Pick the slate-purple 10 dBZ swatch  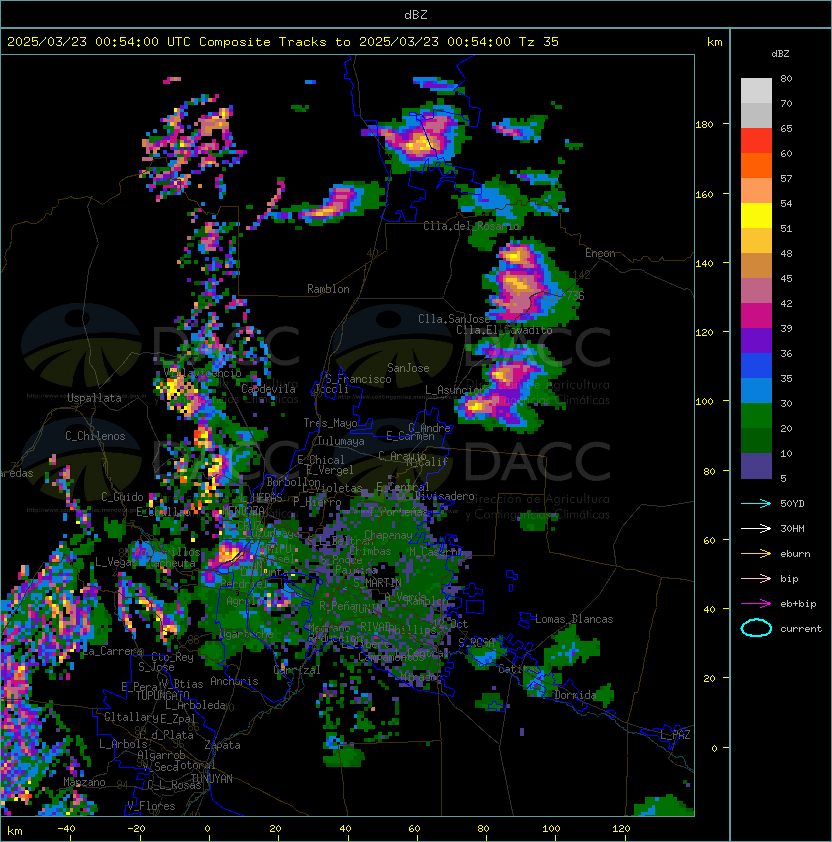pyautogui.click(x=756, y=466)
